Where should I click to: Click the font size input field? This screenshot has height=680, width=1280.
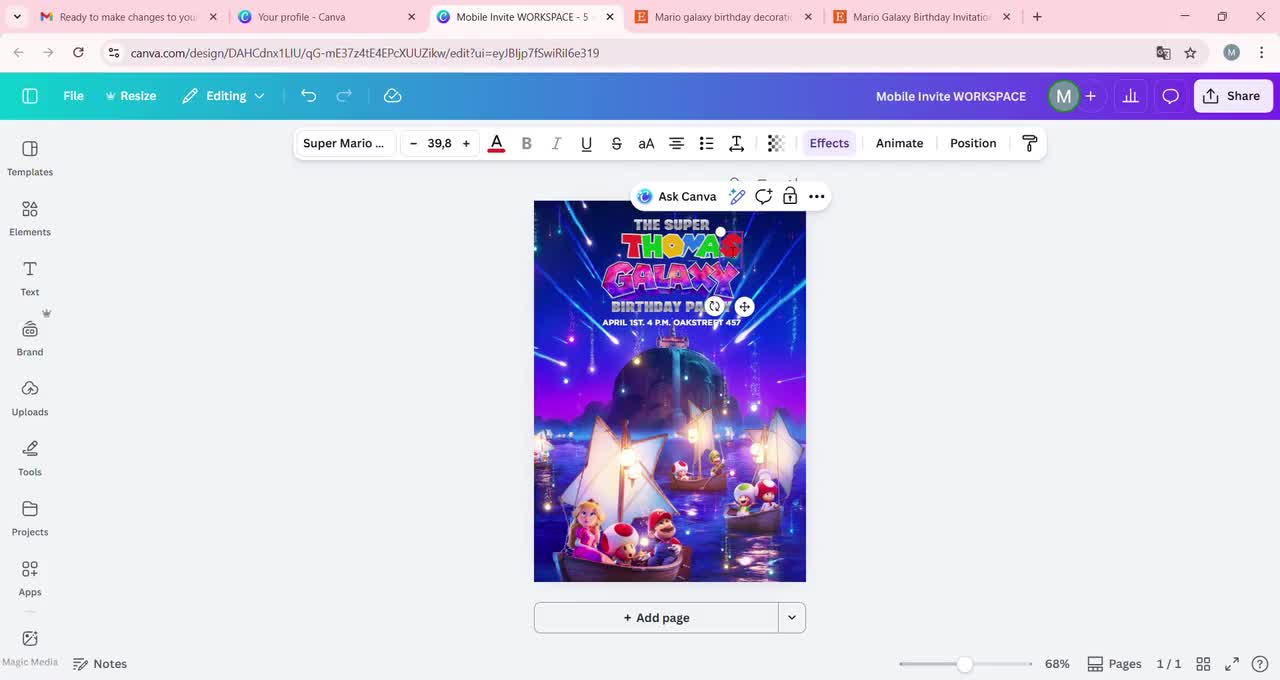click(439, 143)
